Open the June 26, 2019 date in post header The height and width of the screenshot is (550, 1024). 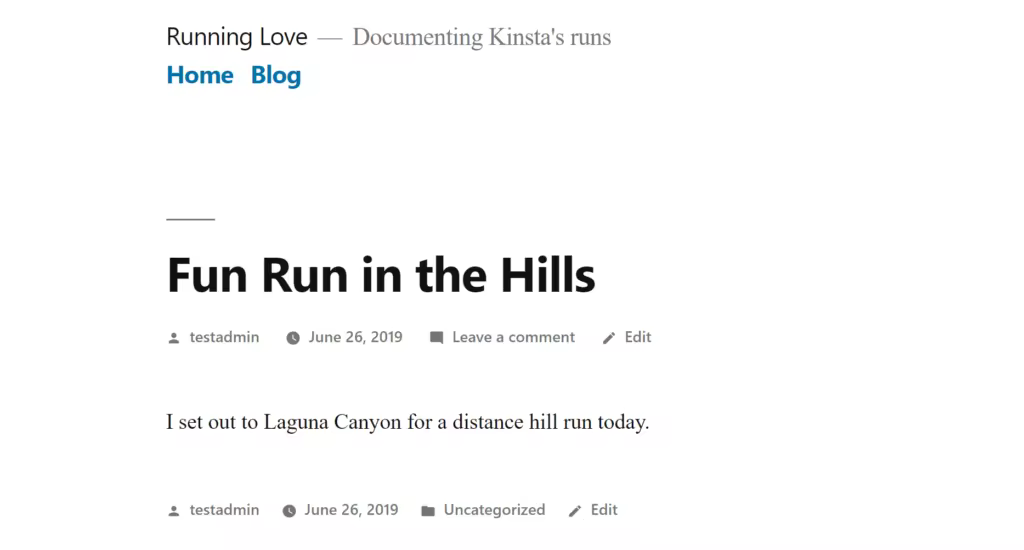(355, 337)
